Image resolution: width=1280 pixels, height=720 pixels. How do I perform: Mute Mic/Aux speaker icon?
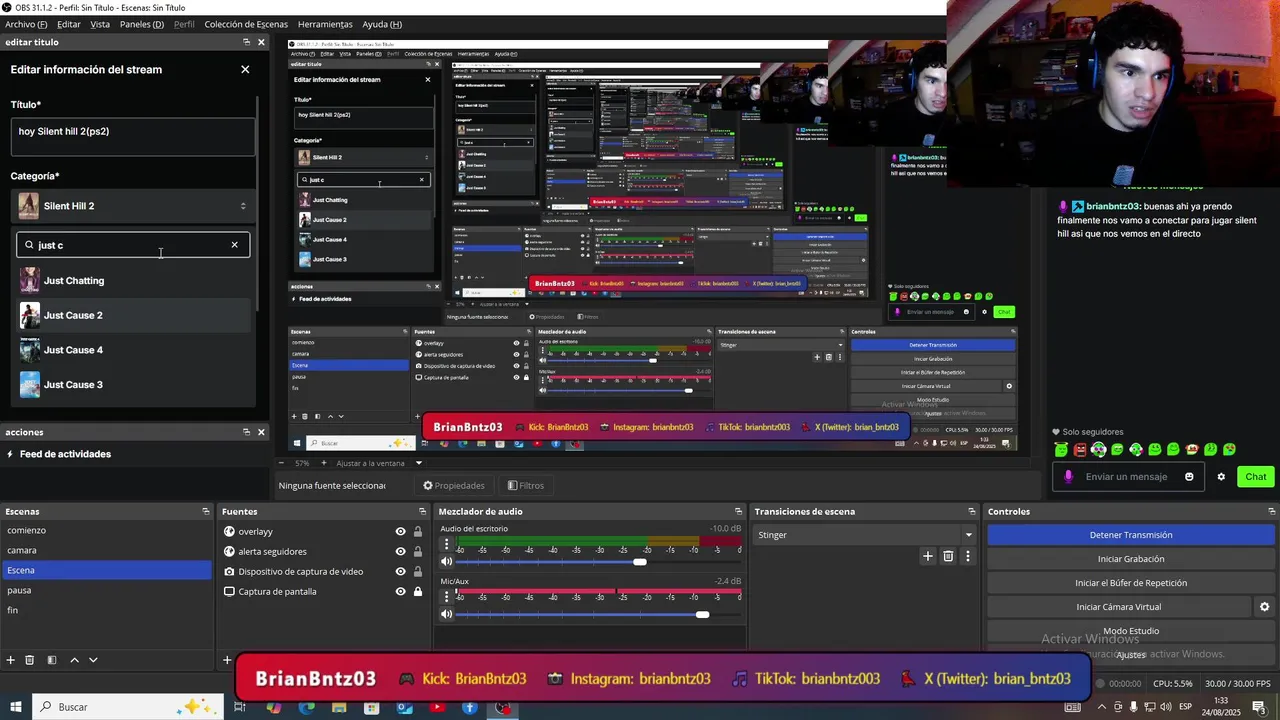(447, 615)
